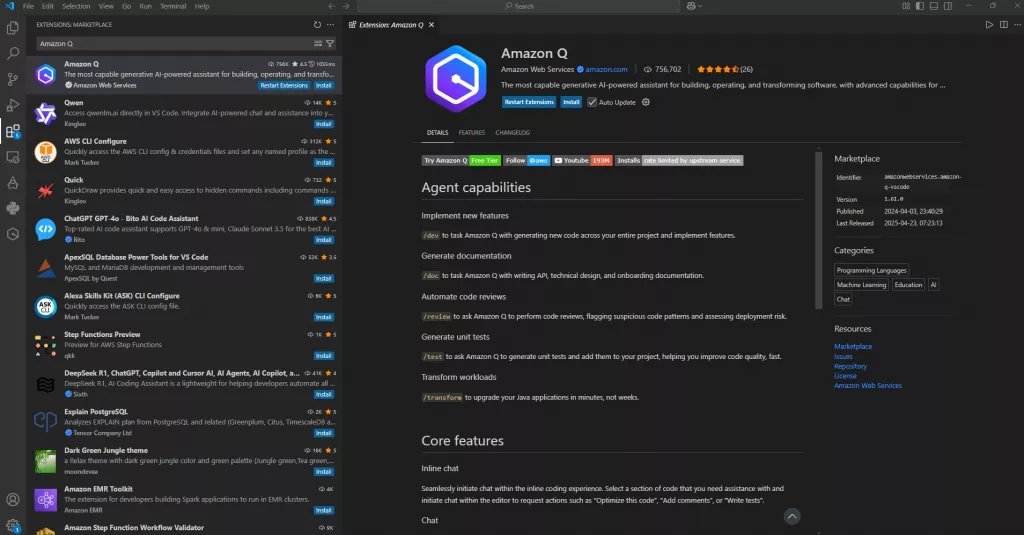Open the Explorer view in activity bar

point(13,27)
